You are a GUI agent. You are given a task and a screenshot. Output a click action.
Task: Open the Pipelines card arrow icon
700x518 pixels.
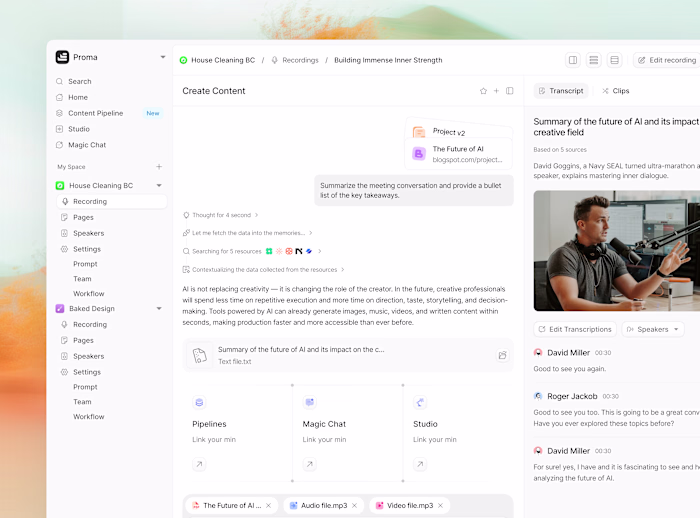(199, 464)
